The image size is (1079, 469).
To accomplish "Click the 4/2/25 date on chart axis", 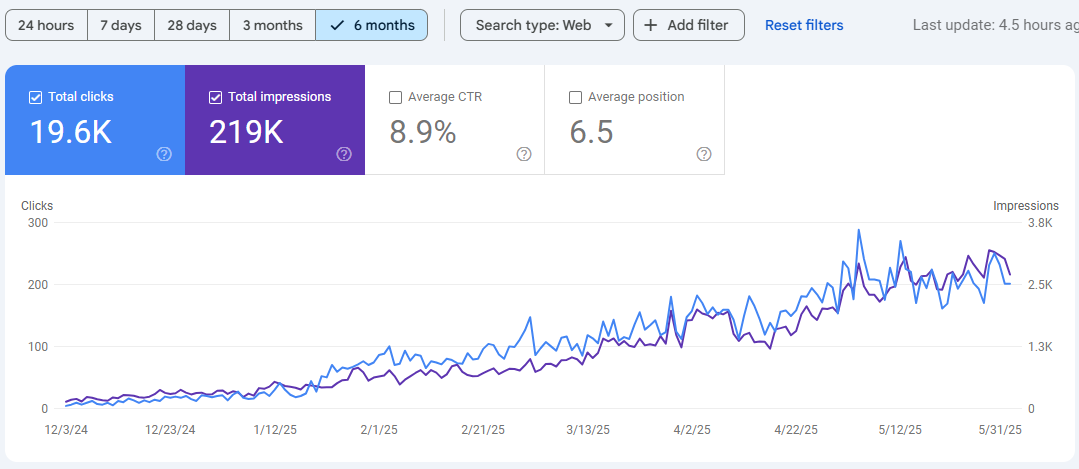I will (692, 430).
